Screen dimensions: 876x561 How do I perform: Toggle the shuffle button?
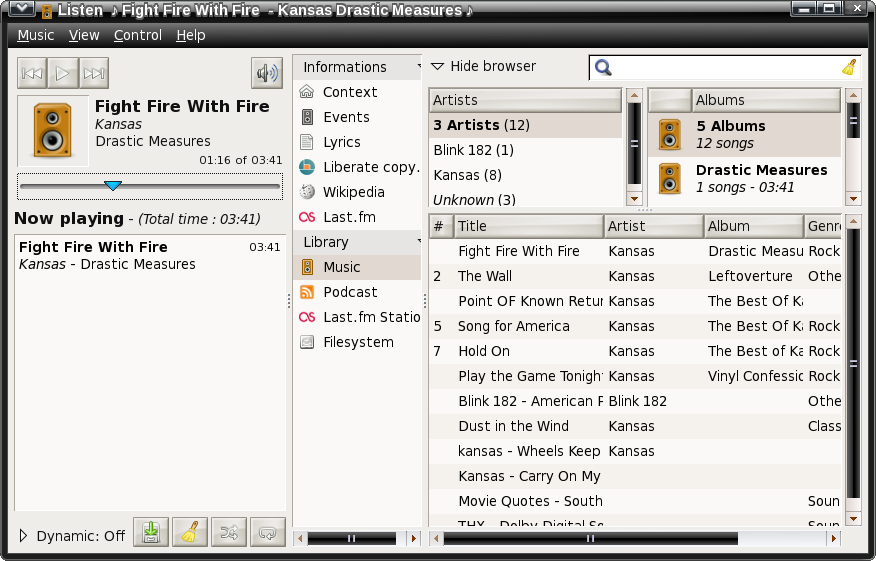click(x=229, y=533)
